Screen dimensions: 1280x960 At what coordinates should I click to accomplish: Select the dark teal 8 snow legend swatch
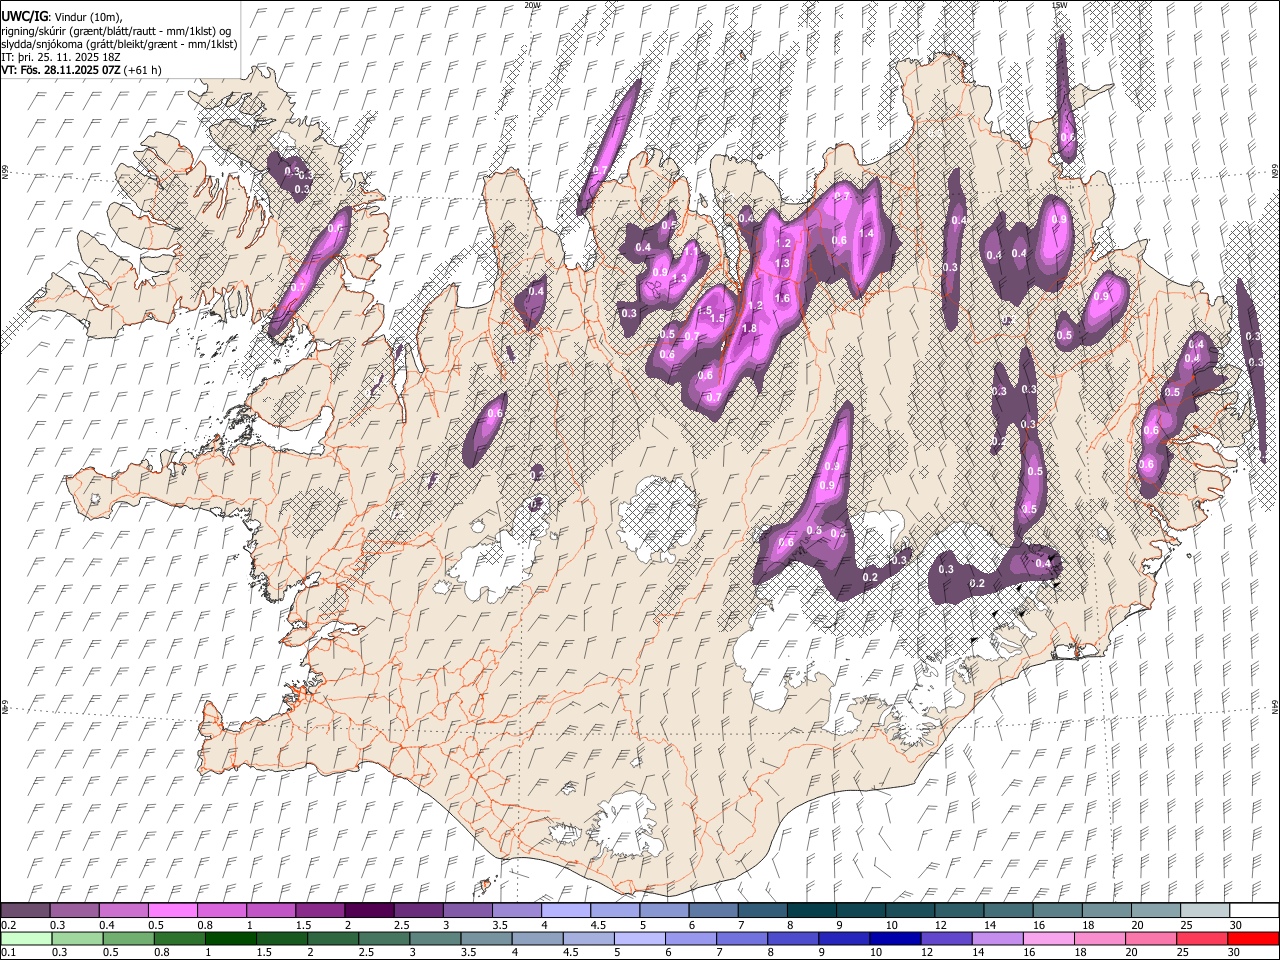click(x=811, y=911)
